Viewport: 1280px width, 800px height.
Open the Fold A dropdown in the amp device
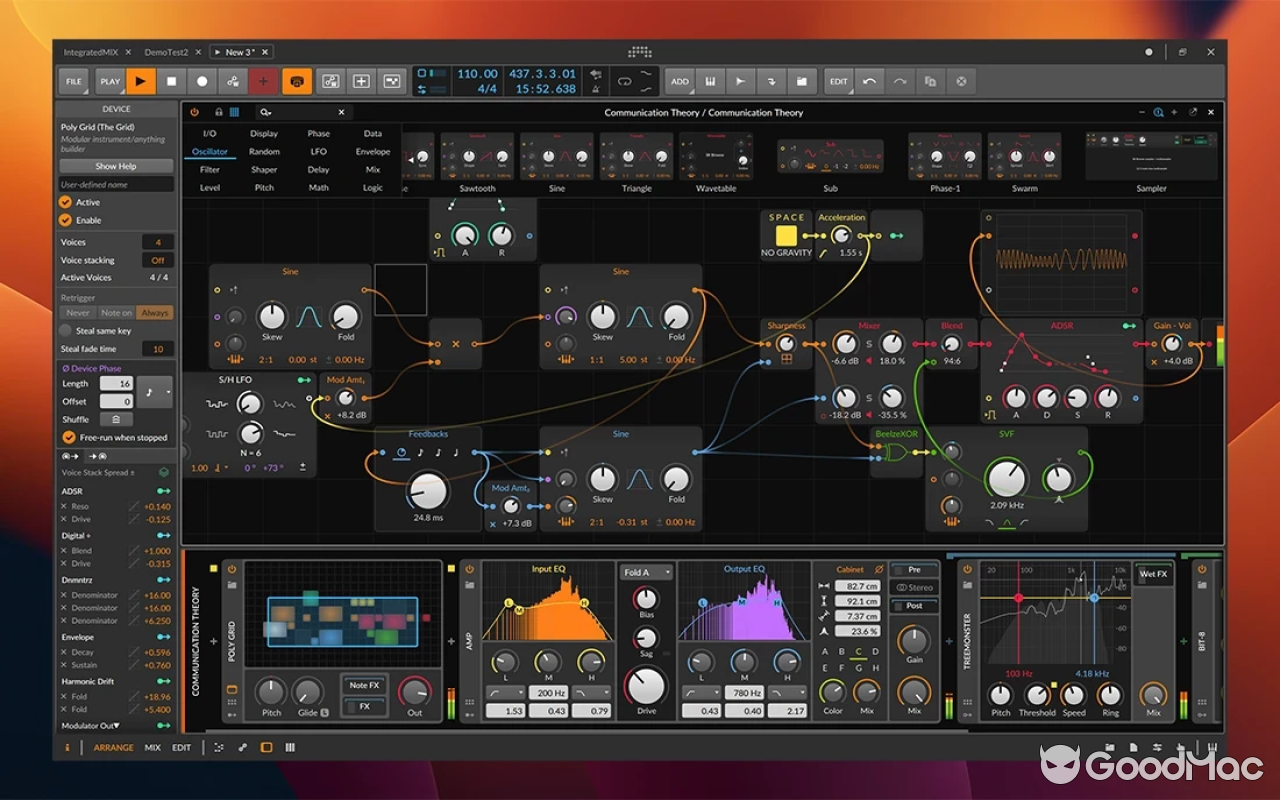(645, 573)
